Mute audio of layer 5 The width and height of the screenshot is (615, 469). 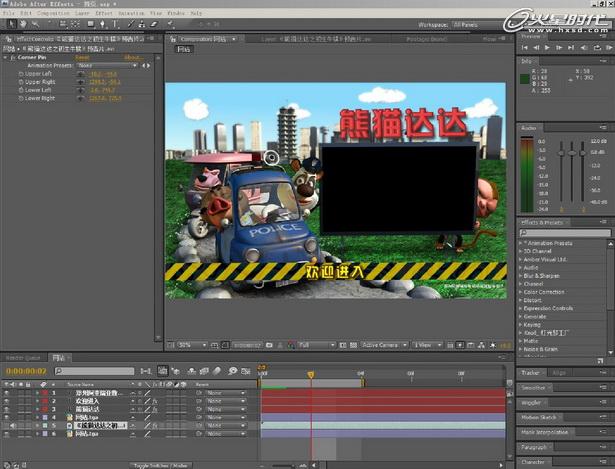tap(13, 425)
